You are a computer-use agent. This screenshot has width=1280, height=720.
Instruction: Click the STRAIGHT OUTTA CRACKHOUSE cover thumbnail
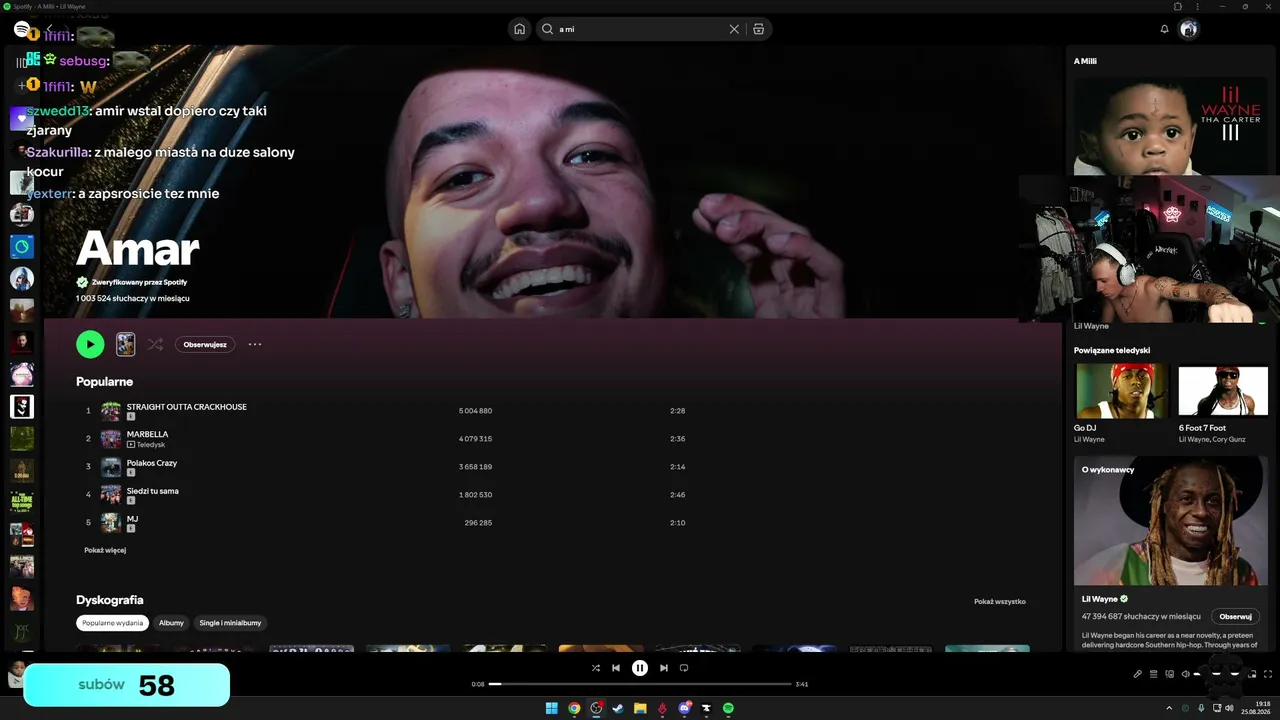111,411
